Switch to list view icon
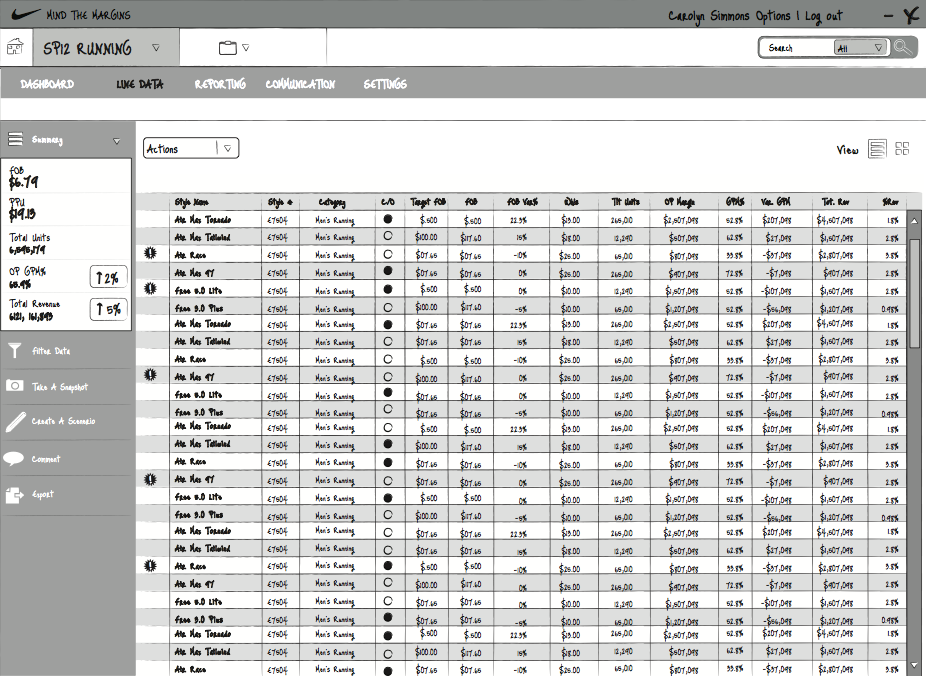Image resolution: width=926 pixels, height=676 pixels. [877, 149]
